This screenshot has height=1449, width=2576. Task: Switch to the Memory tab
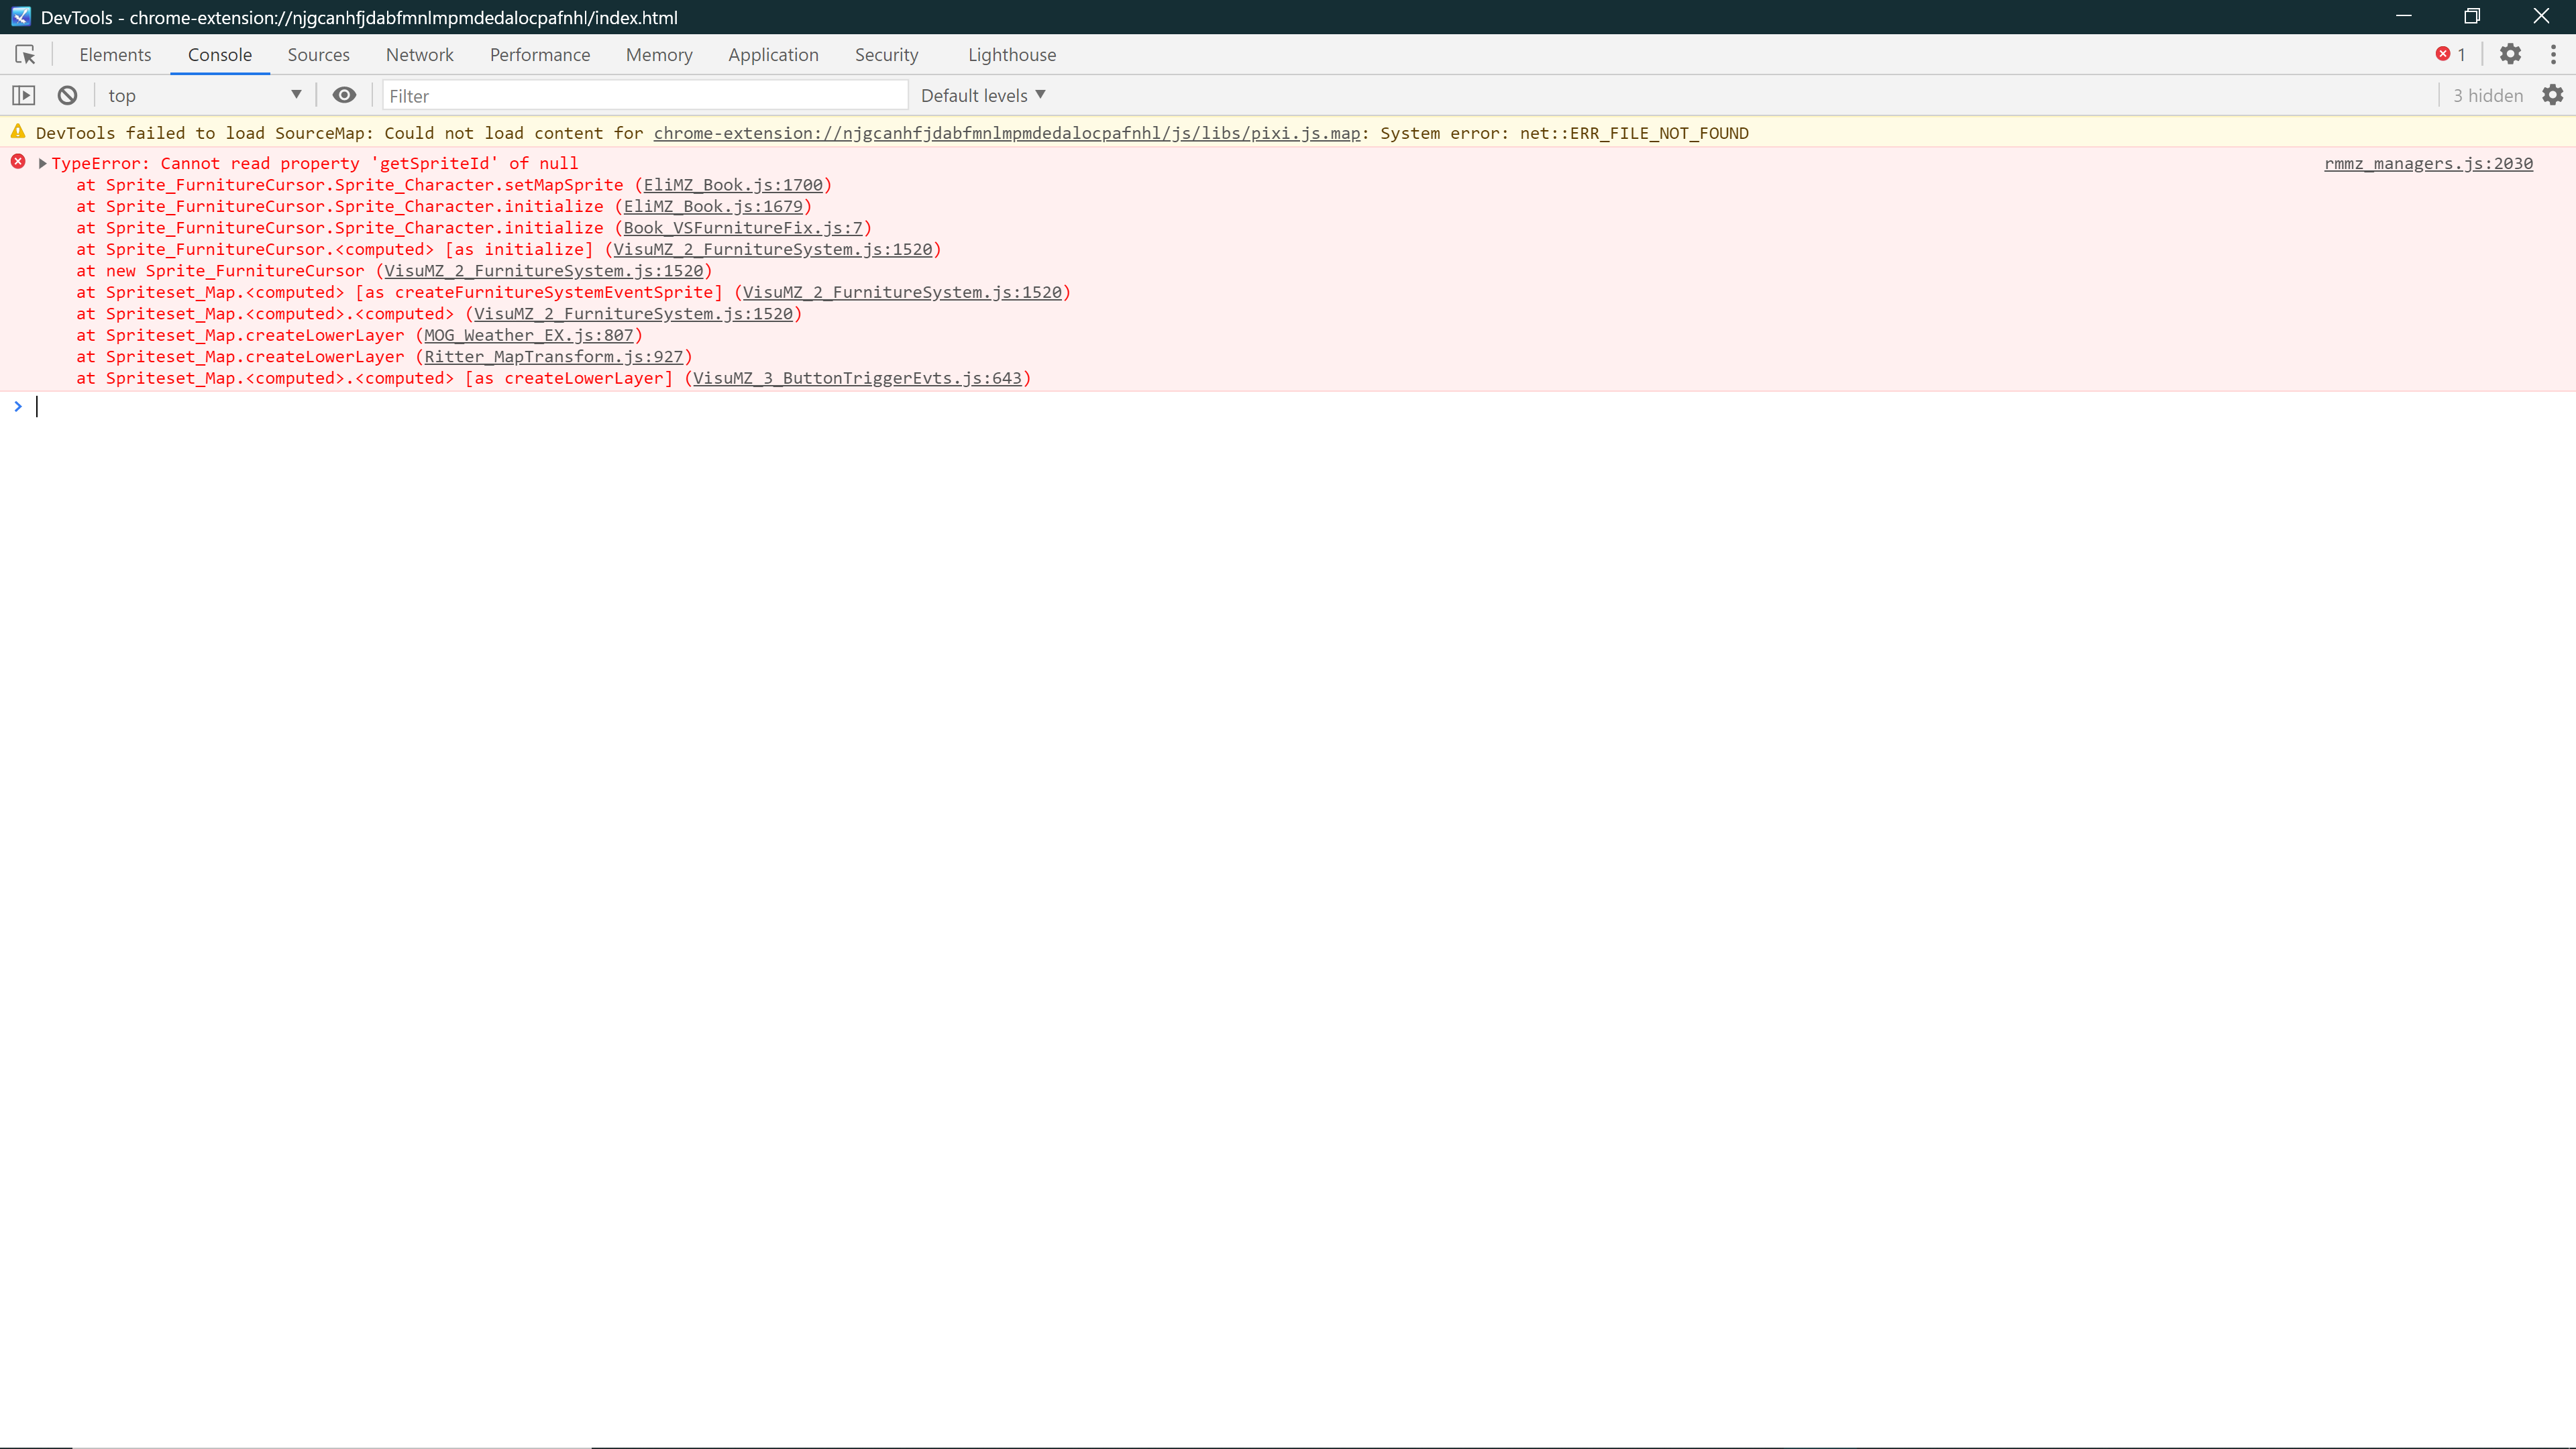[x=659, y=55]
